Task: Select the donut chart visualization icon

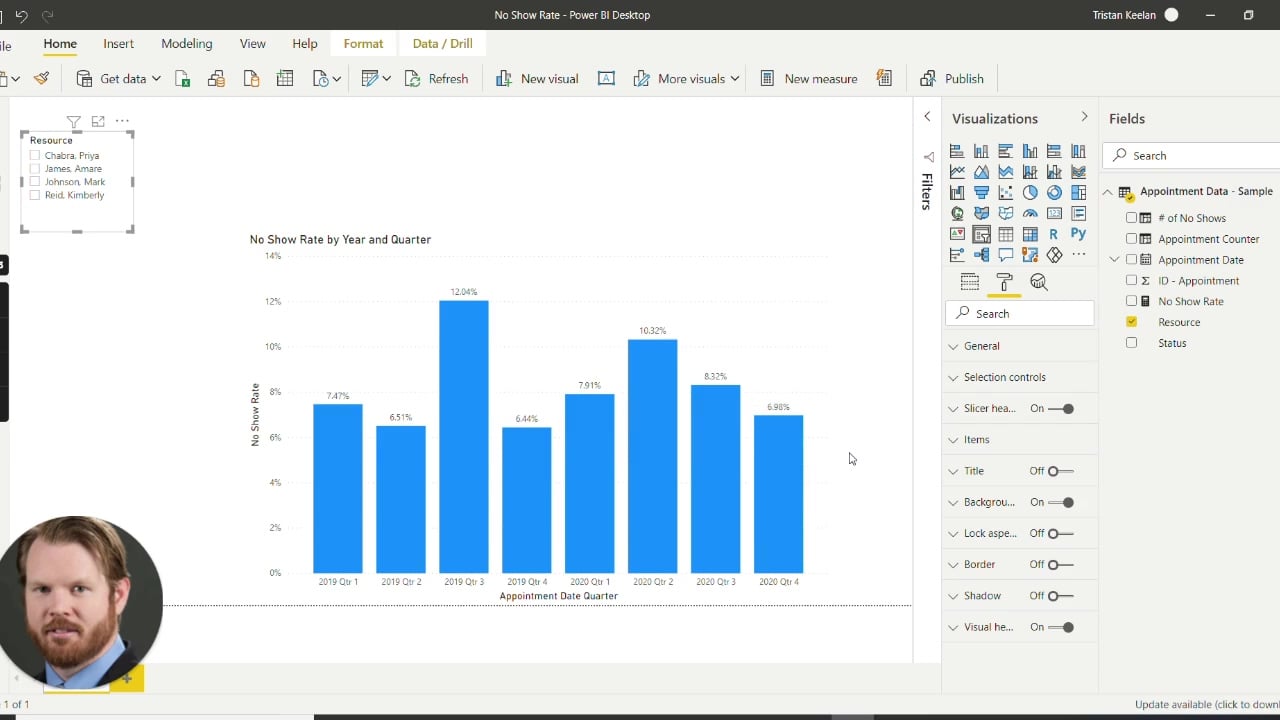Action: tap(1054, 192)
